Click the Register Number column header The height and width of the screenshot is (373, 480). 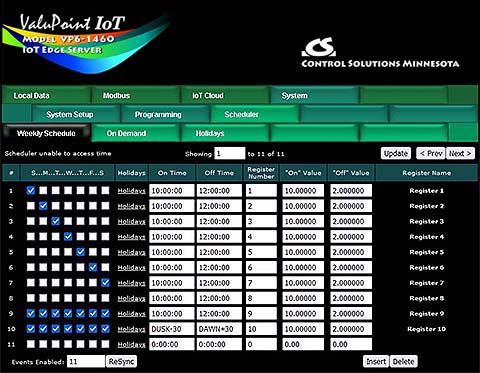[x=261, y=173]
